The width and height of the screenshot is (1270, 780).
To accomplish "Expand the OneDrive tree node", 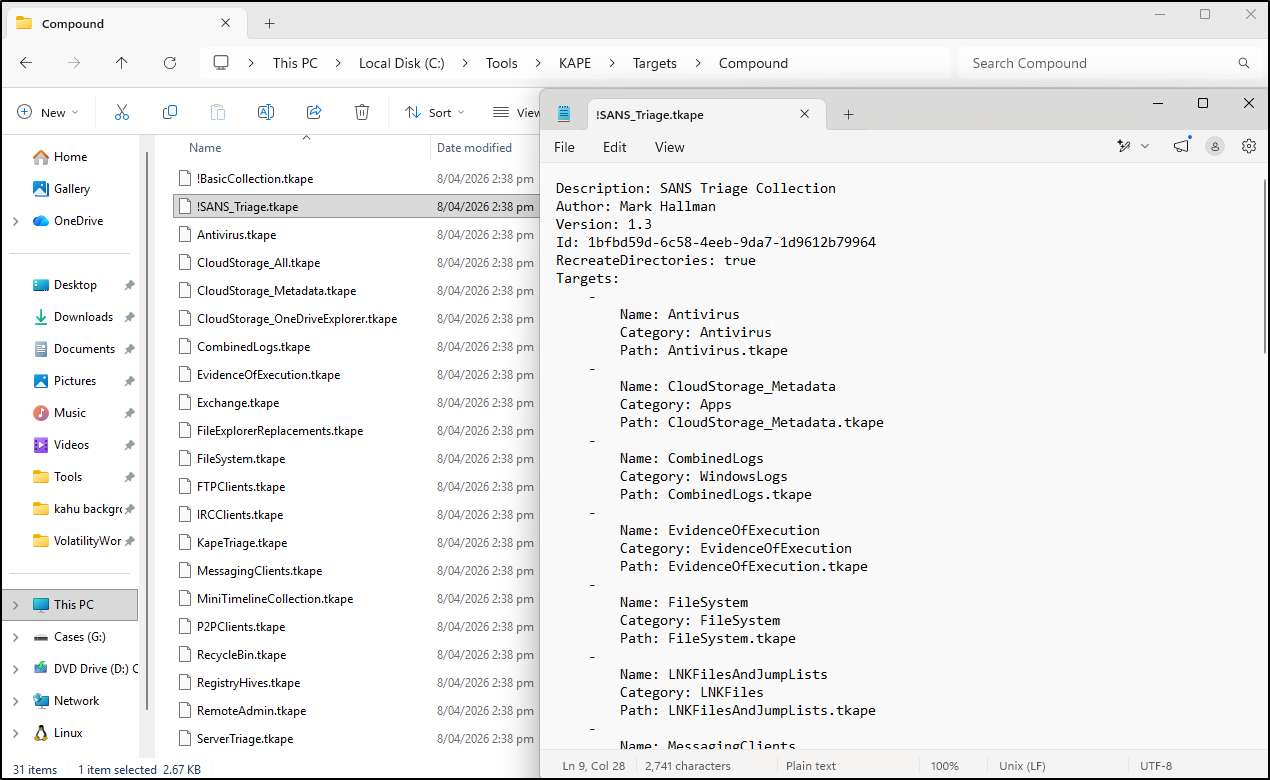I will [x=16, y=221].
